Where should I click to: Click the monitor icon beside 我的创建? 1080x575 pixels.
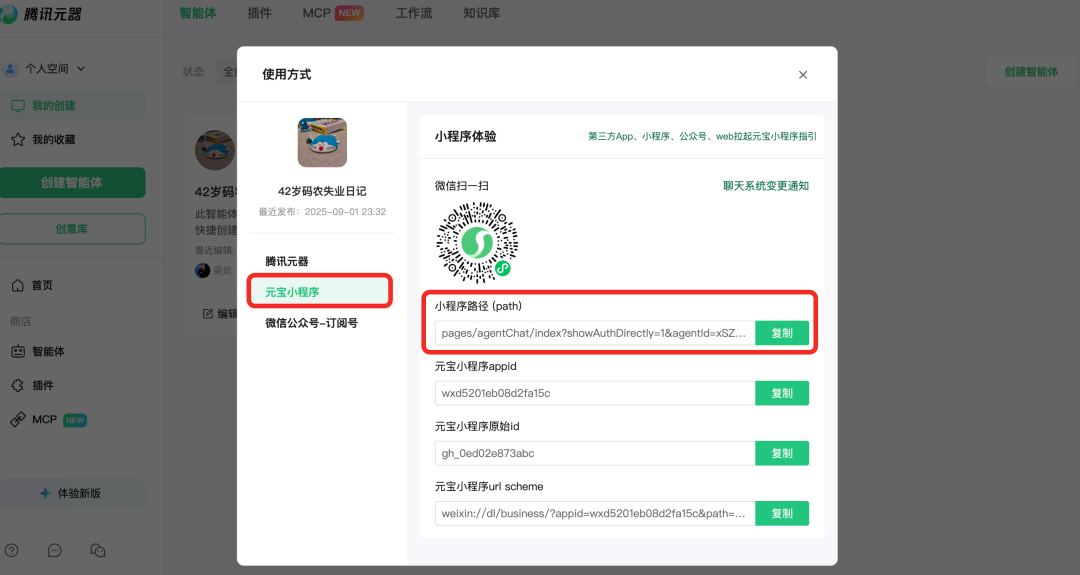tap(18, 105)
